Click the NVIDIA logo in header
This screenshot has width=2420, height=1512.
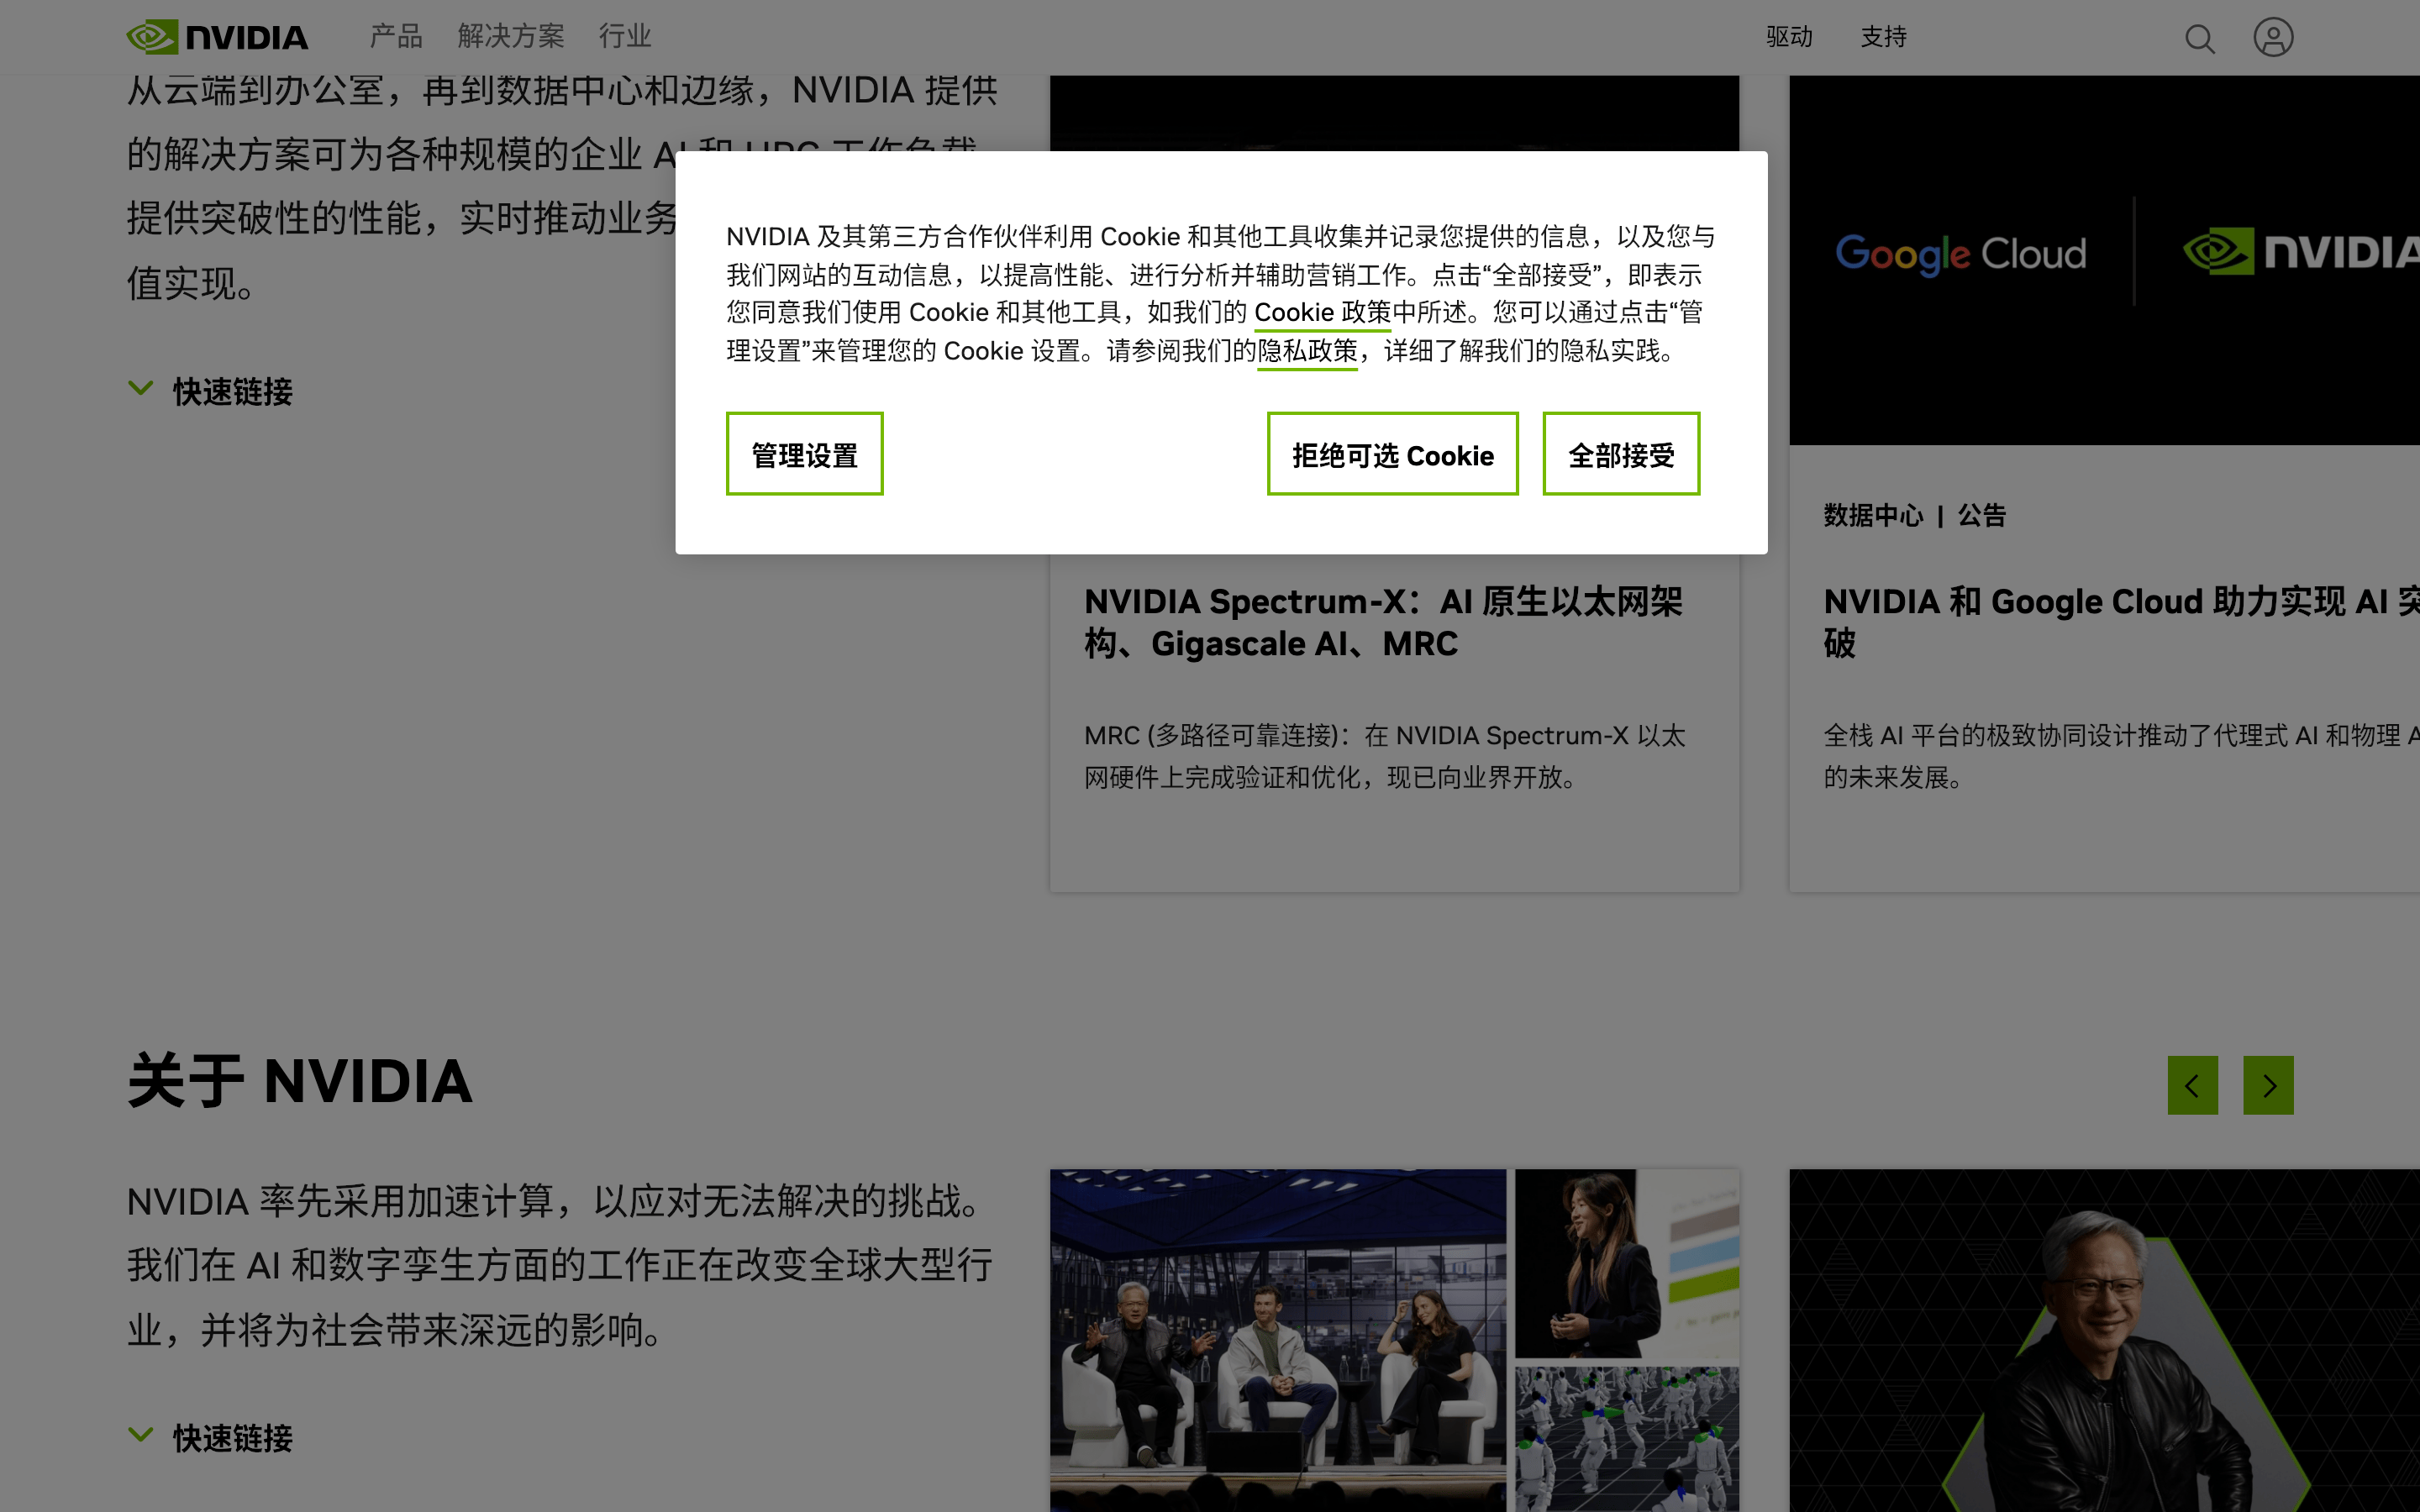[217, 37]
